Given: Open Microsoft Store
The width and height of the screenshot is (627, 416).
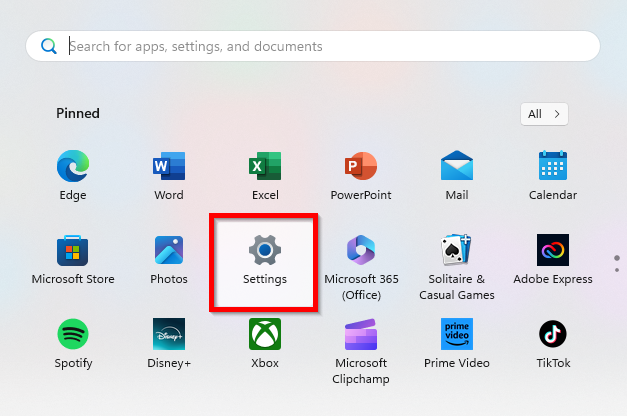Looking at the screenshot, I should coord(73,259).
